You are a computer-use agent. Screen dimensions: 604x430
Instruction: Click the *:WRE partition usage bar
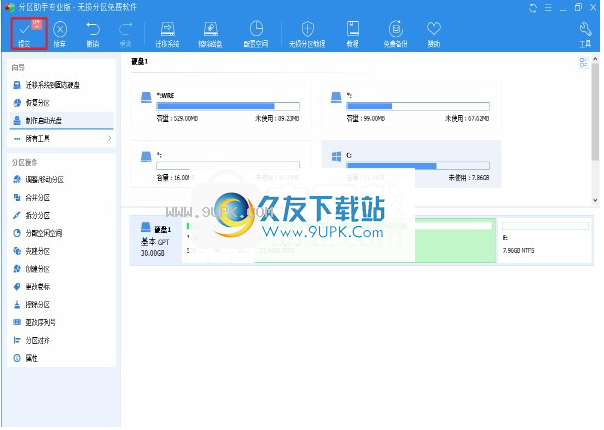point(228,106)
